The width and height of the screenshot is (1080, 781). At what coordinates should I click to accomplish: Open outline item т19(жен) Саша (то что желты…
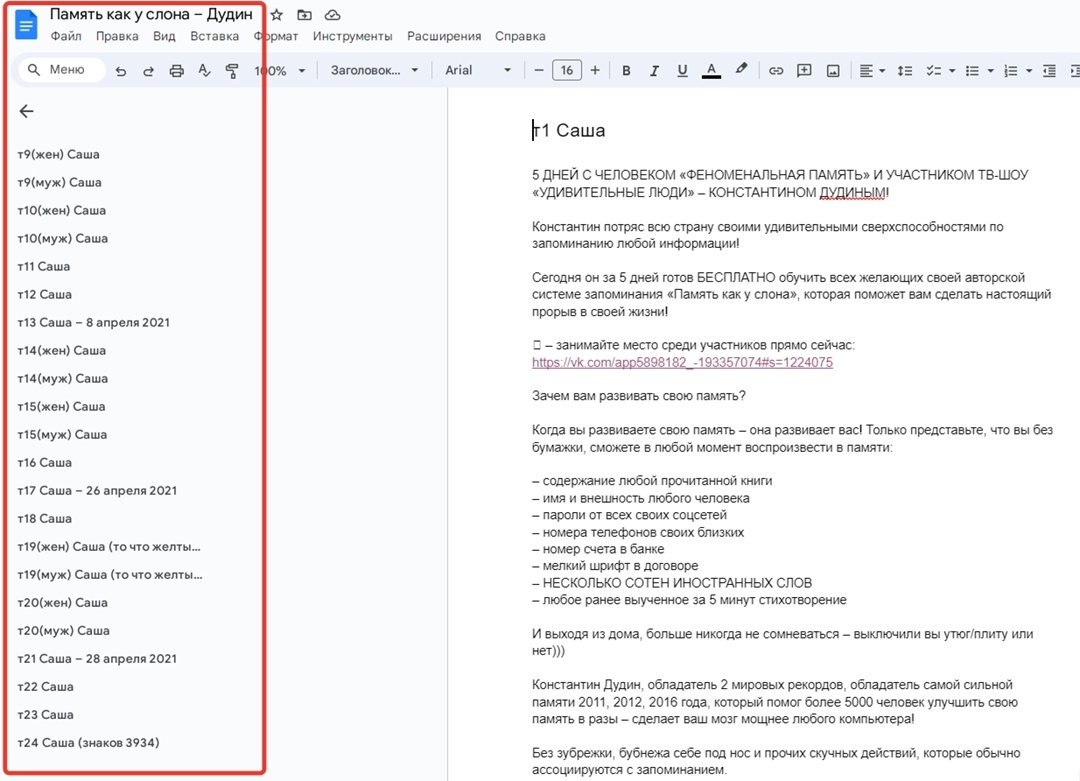(x=109, y=547)
